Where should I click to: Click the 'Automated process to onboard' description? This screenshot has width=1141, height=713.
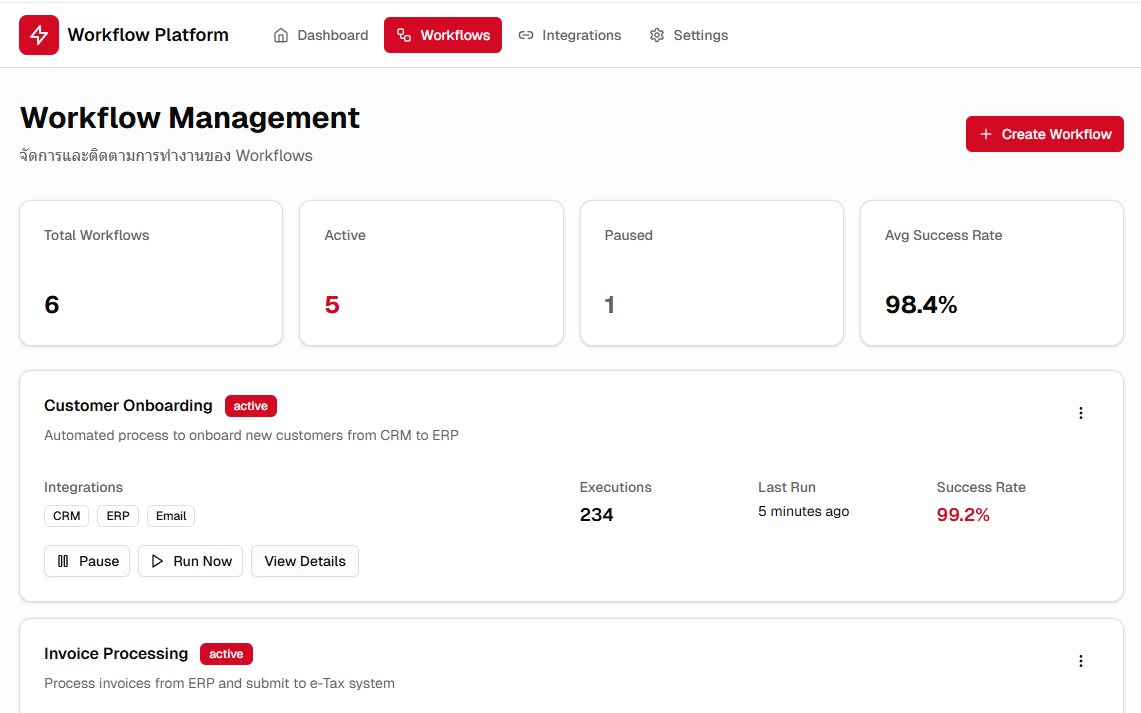(251, 435)
